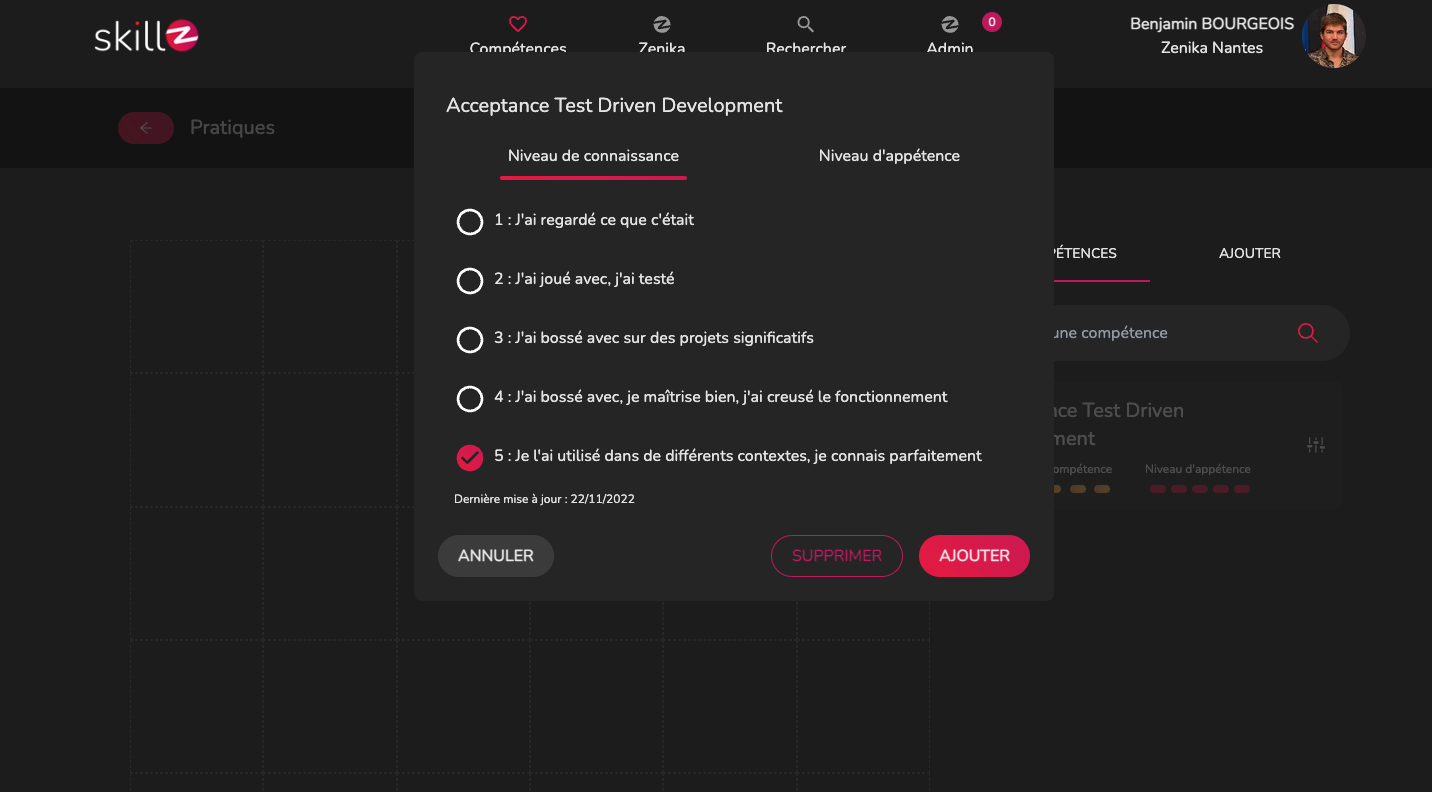1432x792 pixels.
Task: Click the pink search icon in the compétence bar
Action: 1307,333
